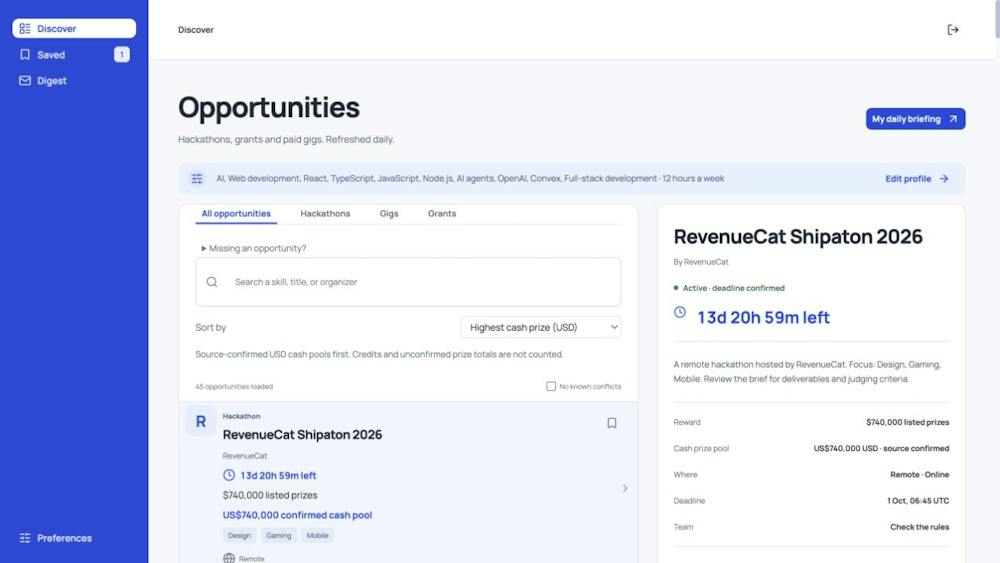Expand the Missing an opportunity disclosure
This screenshot has width=1000, height=563.
click(x=254, y=248)
